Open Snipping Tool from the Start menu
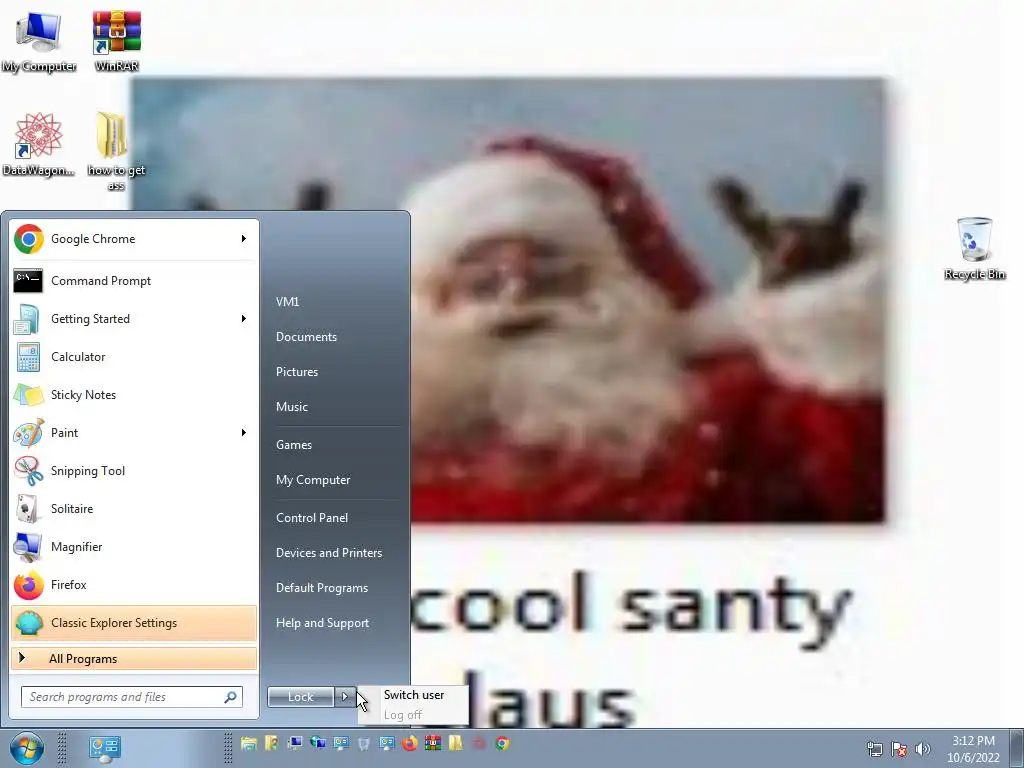This screenshot has height=768, width=1024. 134,471
